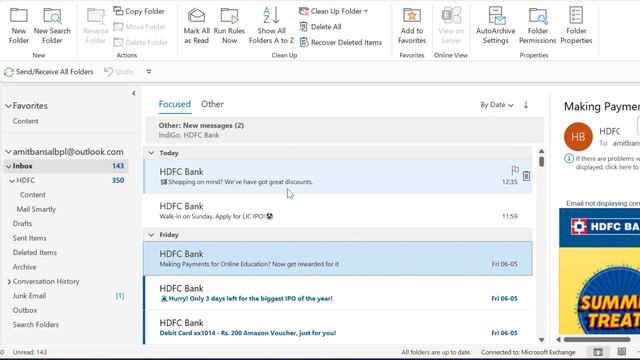Flag the Shopping on mind email
The width and height of the screenshot is (640, 360).
click(x=515, y=170)
